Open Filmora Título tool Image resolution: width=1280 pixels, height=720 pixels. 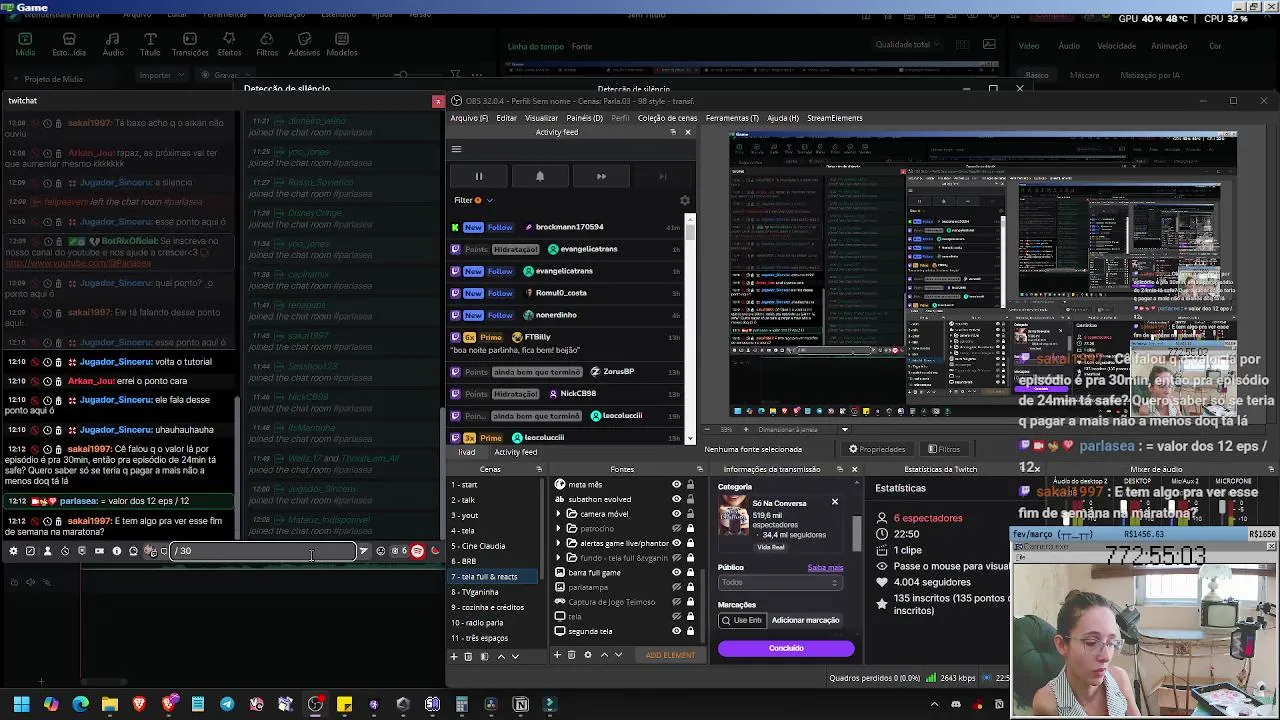(150, 45)
